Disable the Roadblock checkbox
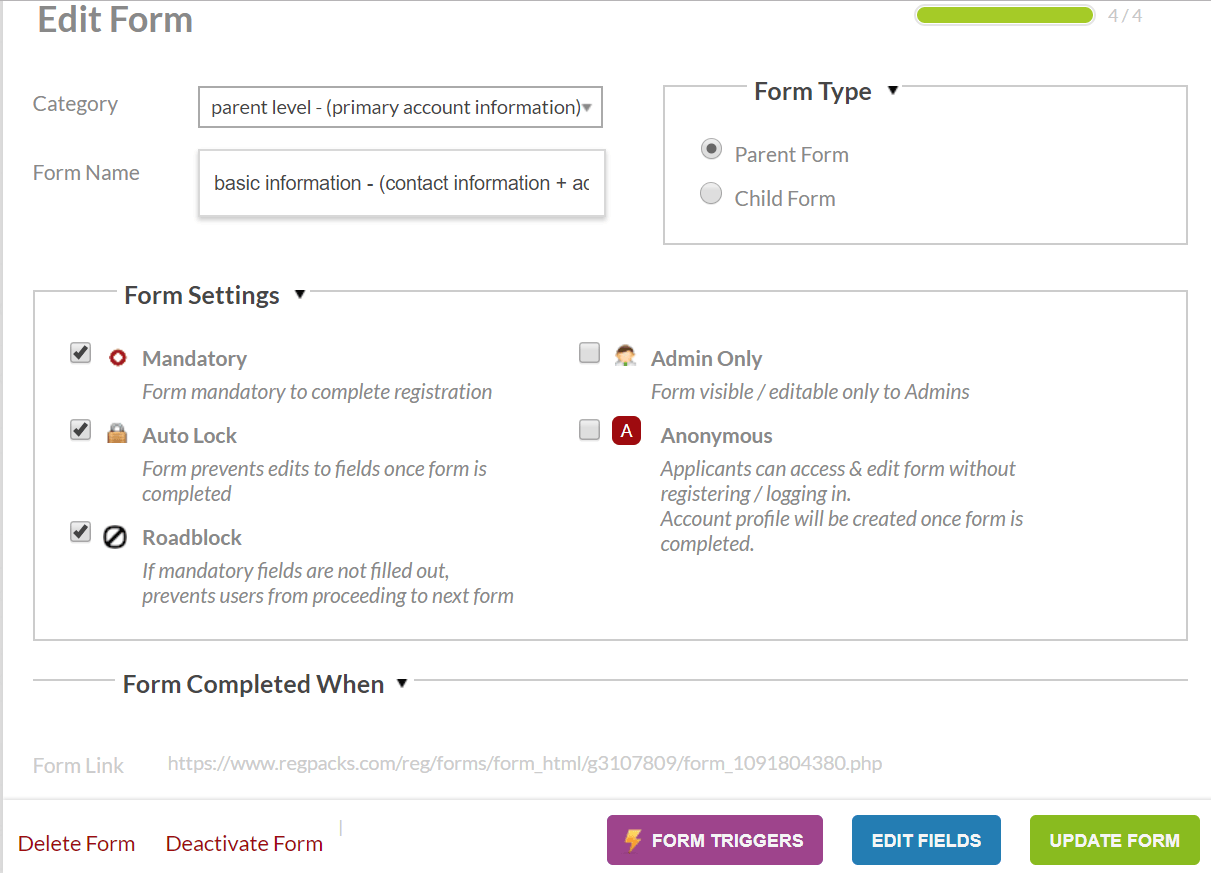 tap(81, 532)
